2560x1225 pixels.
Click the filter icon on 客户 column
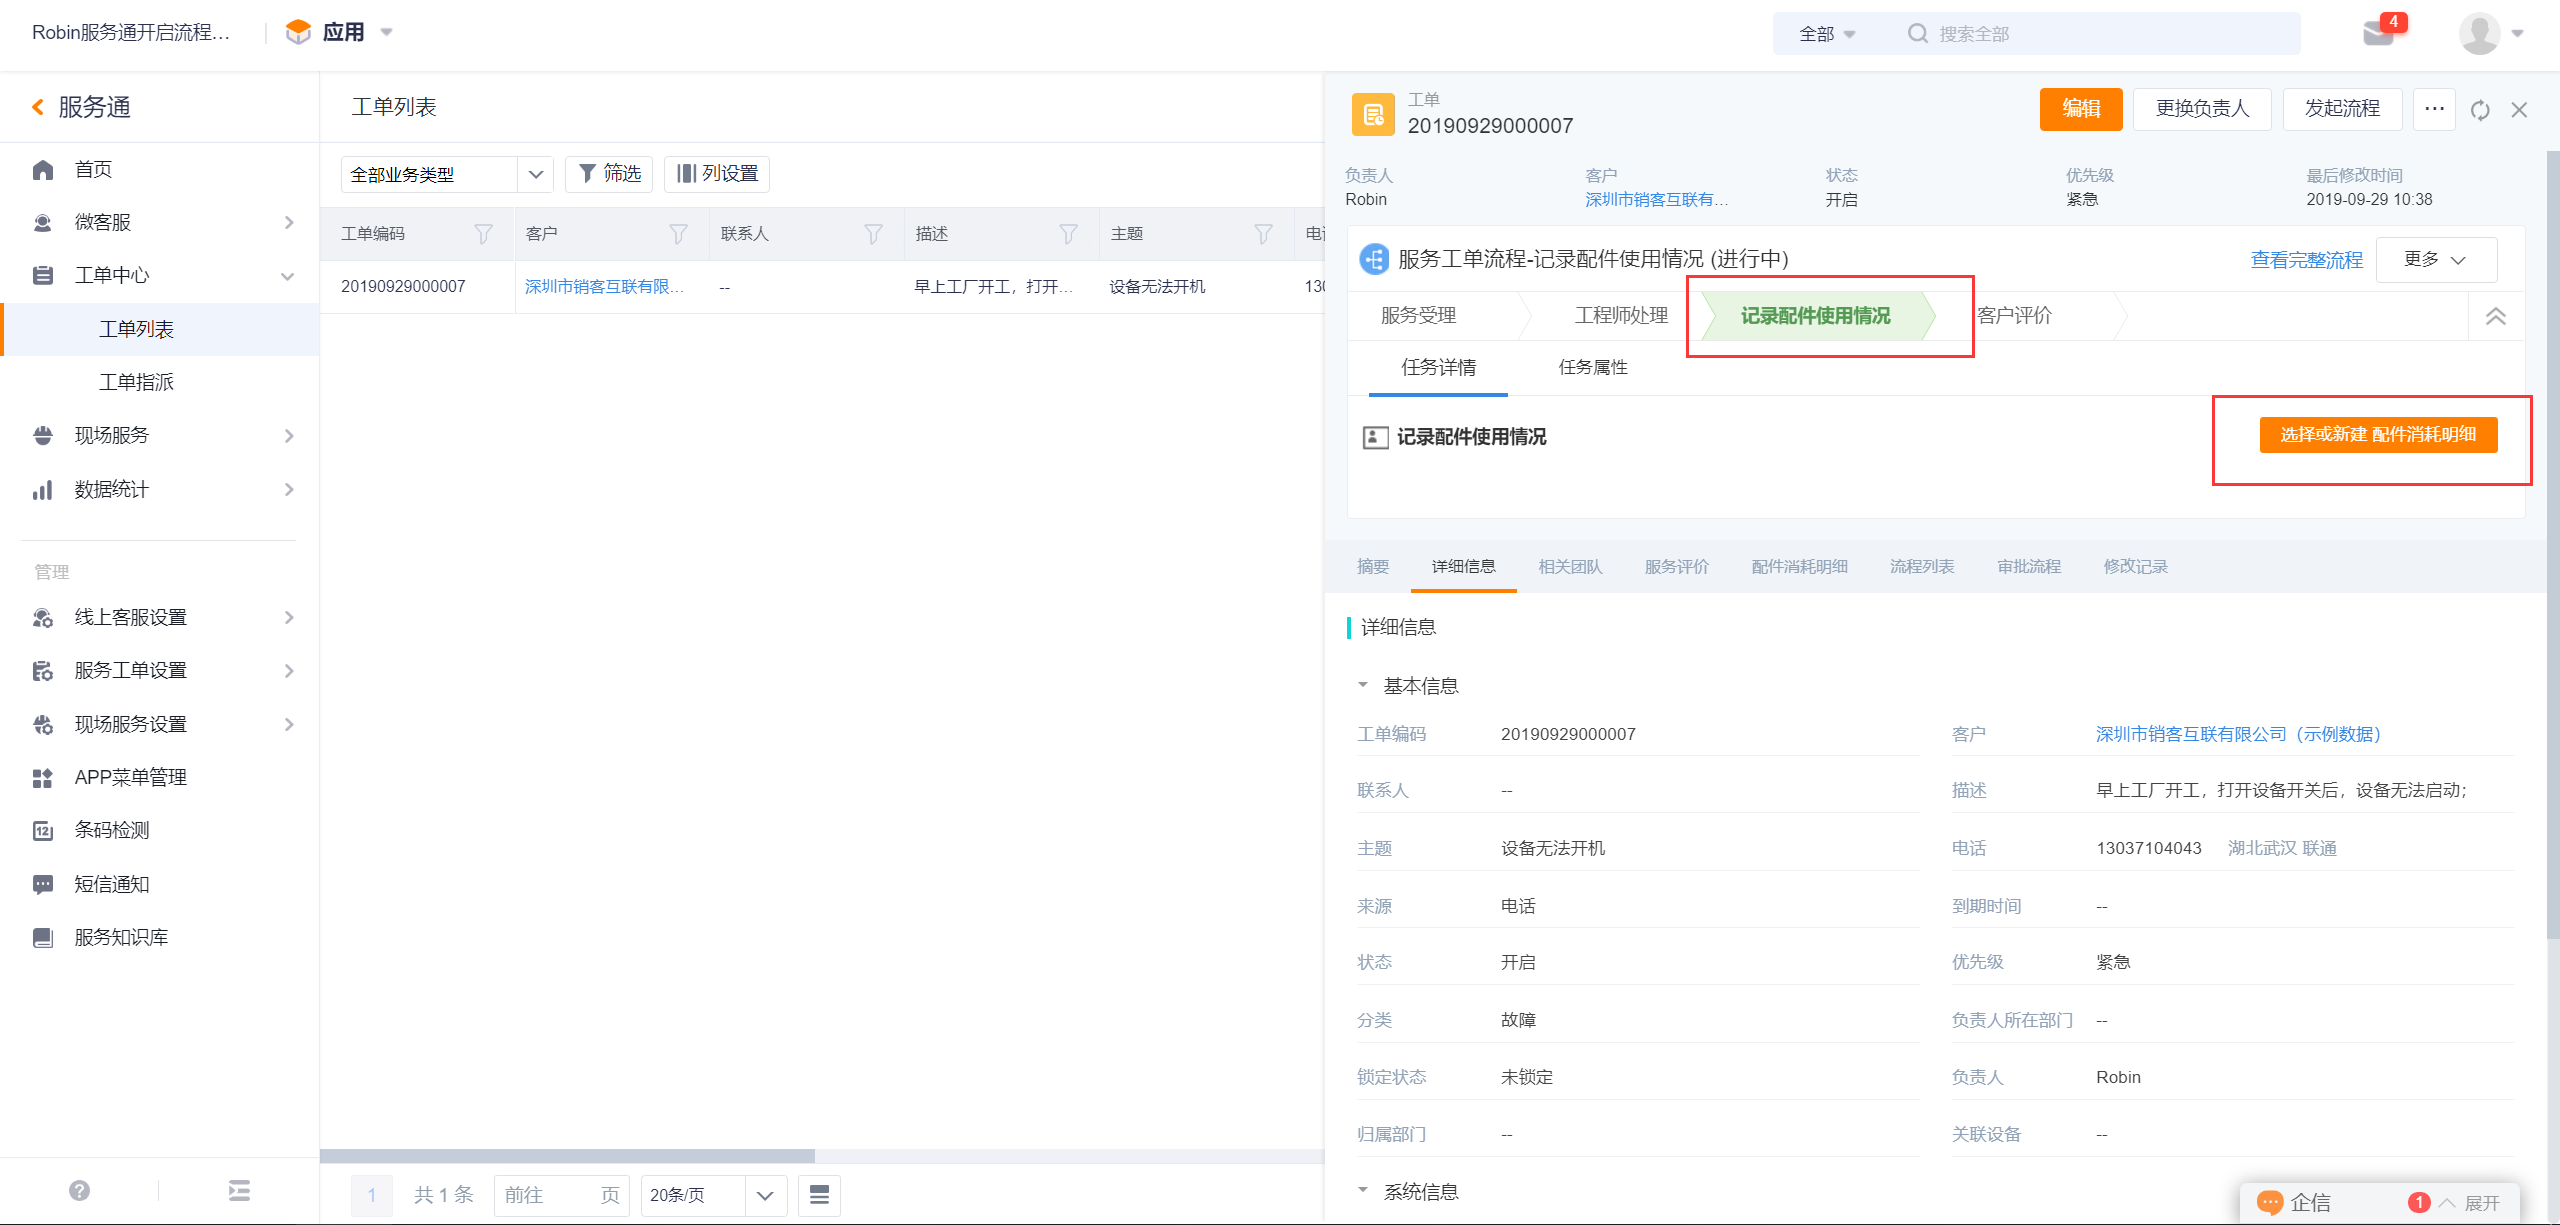pos(679,234)
